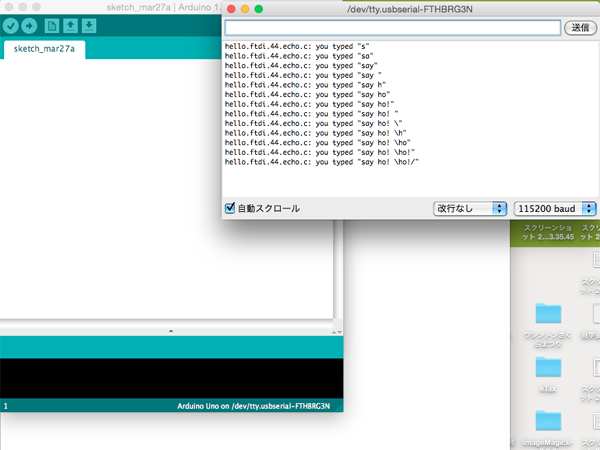Screen dimensions: 600x450
Task: Click the output line you typed "say ho! \h"
Action: click(315, 133)
